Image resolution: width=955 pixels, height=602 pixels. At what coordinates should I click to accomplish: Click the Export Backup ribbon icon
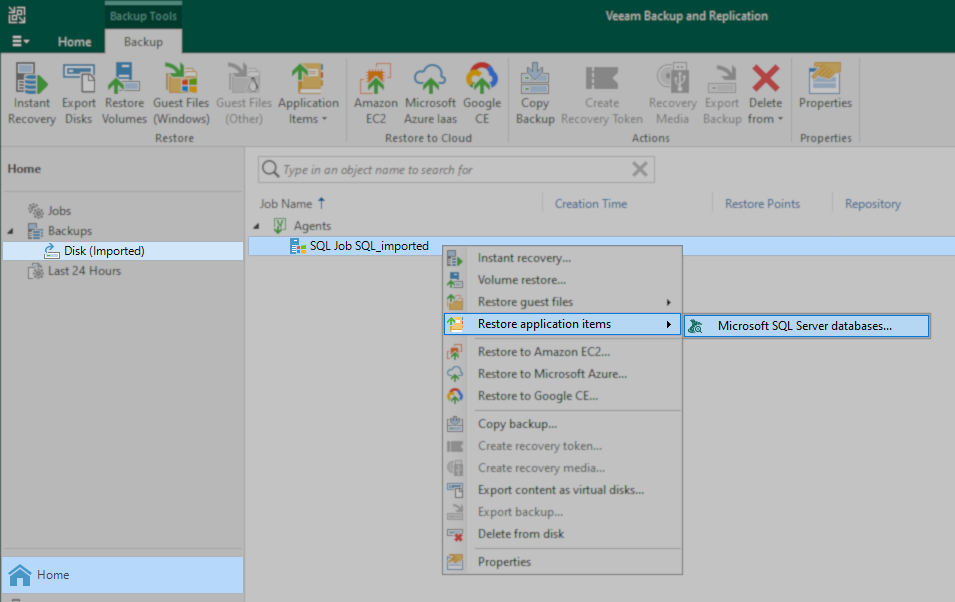pyautogui.click(x=722, y=94)
